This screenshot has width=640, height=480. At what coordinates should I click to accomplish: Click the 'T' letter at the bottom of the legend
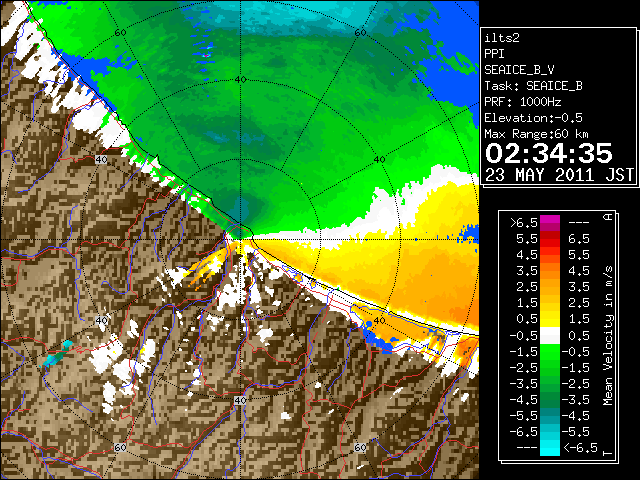point(608,453)
